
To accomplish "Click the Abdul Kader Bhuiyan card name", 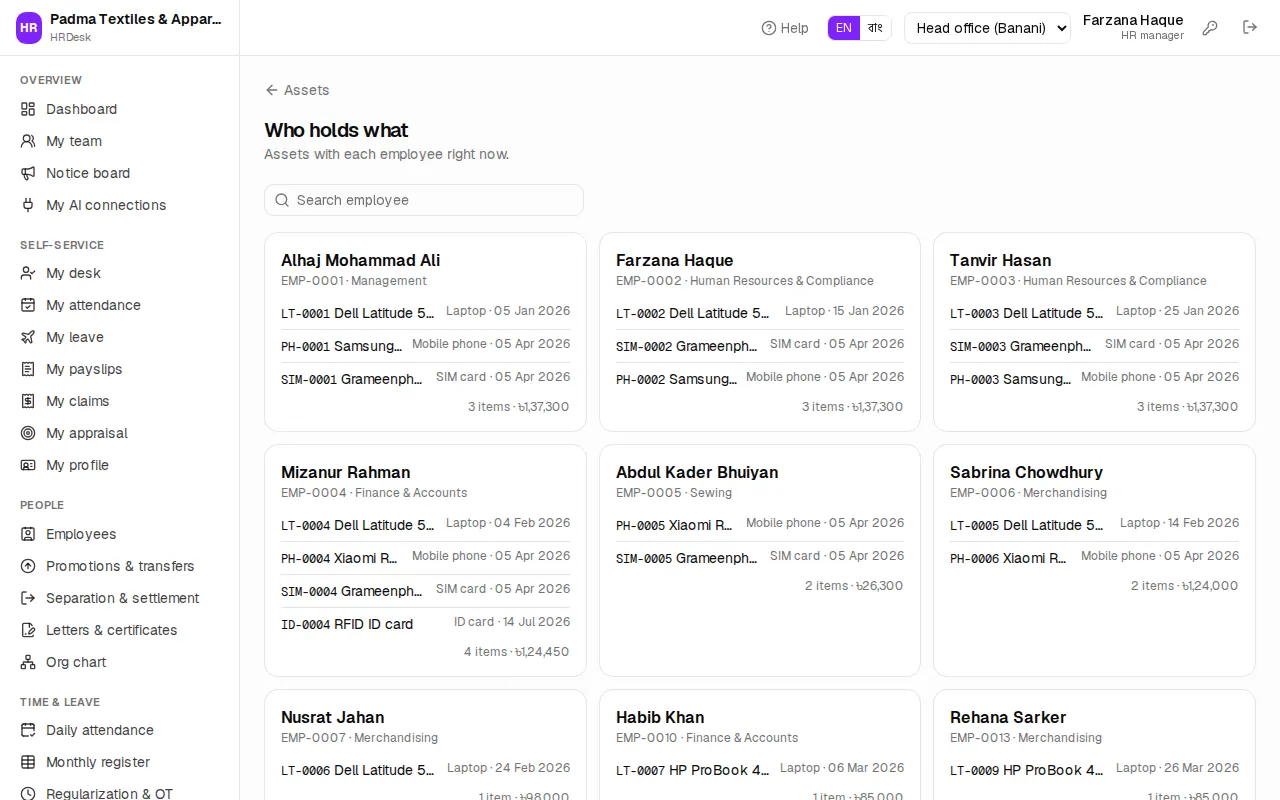I will [x=697, y=472].
